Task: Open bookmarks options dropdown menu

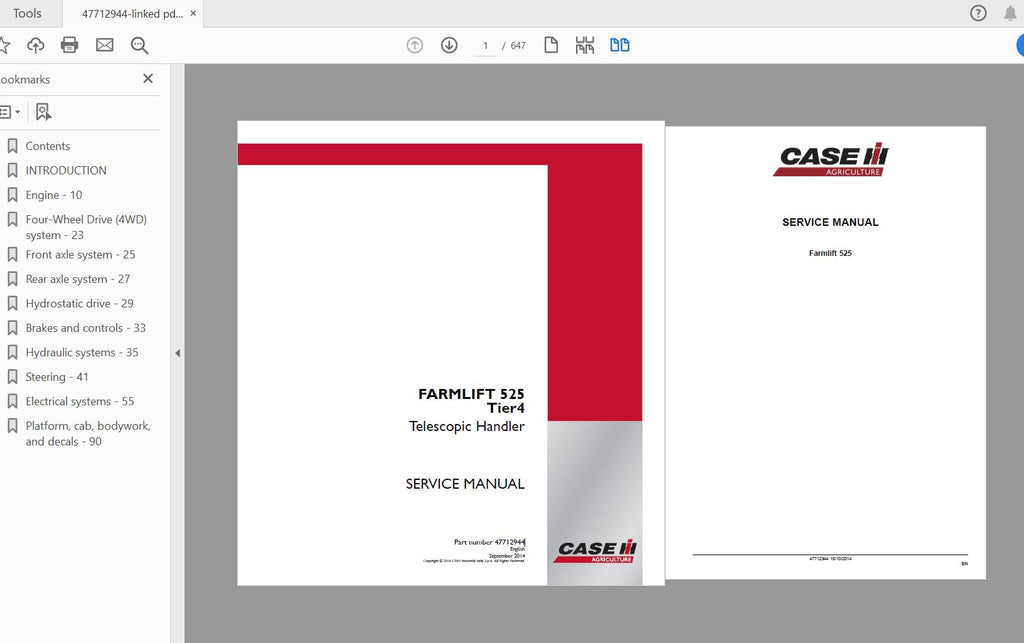Action: (x=10, y=112)
